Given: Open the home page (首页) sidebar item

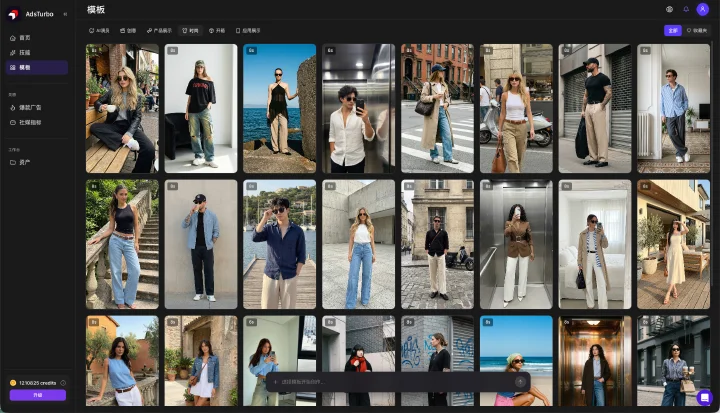Looking at the screenshot, I should click(x=37, y=38).
